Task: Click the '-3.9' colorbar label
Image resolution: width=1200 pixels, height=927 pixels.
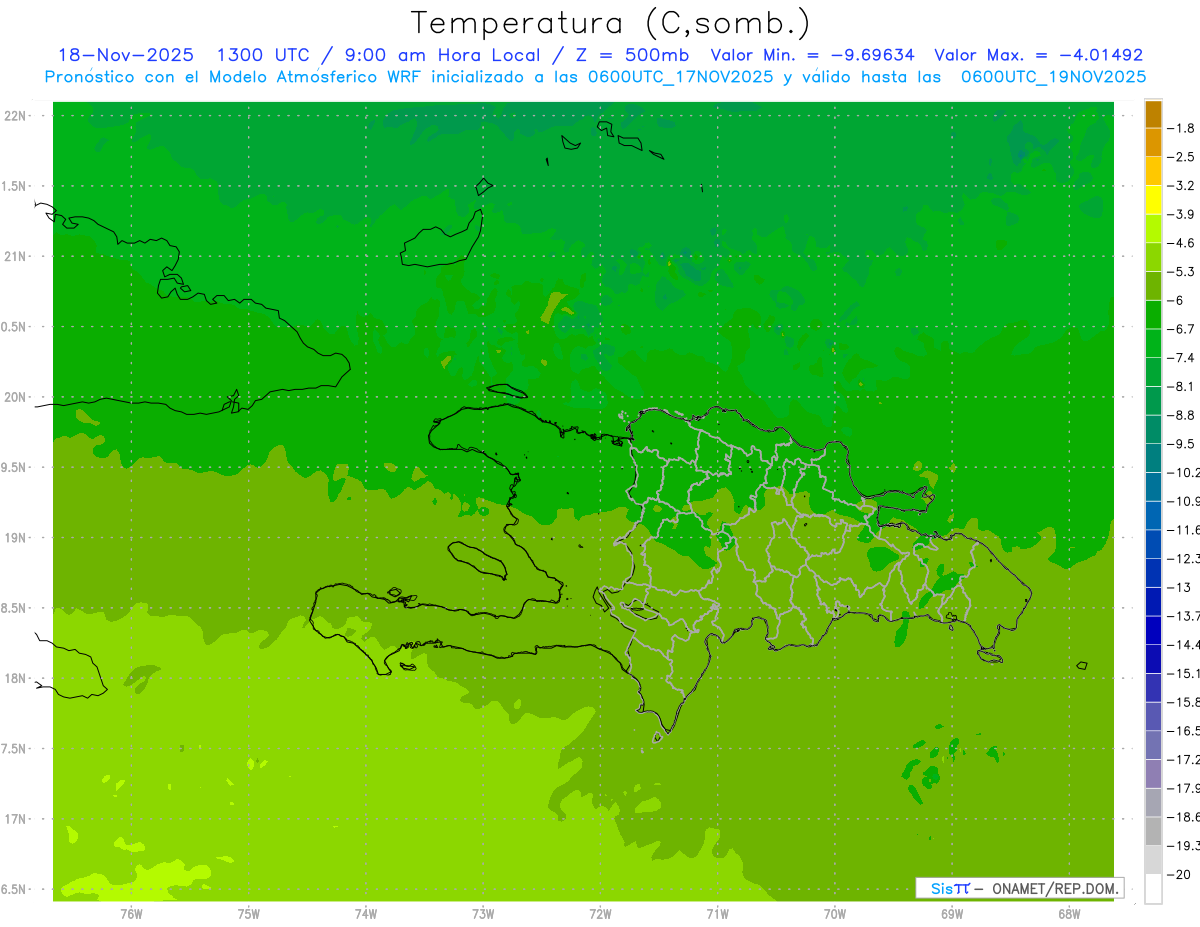Action: (1181, 214)
